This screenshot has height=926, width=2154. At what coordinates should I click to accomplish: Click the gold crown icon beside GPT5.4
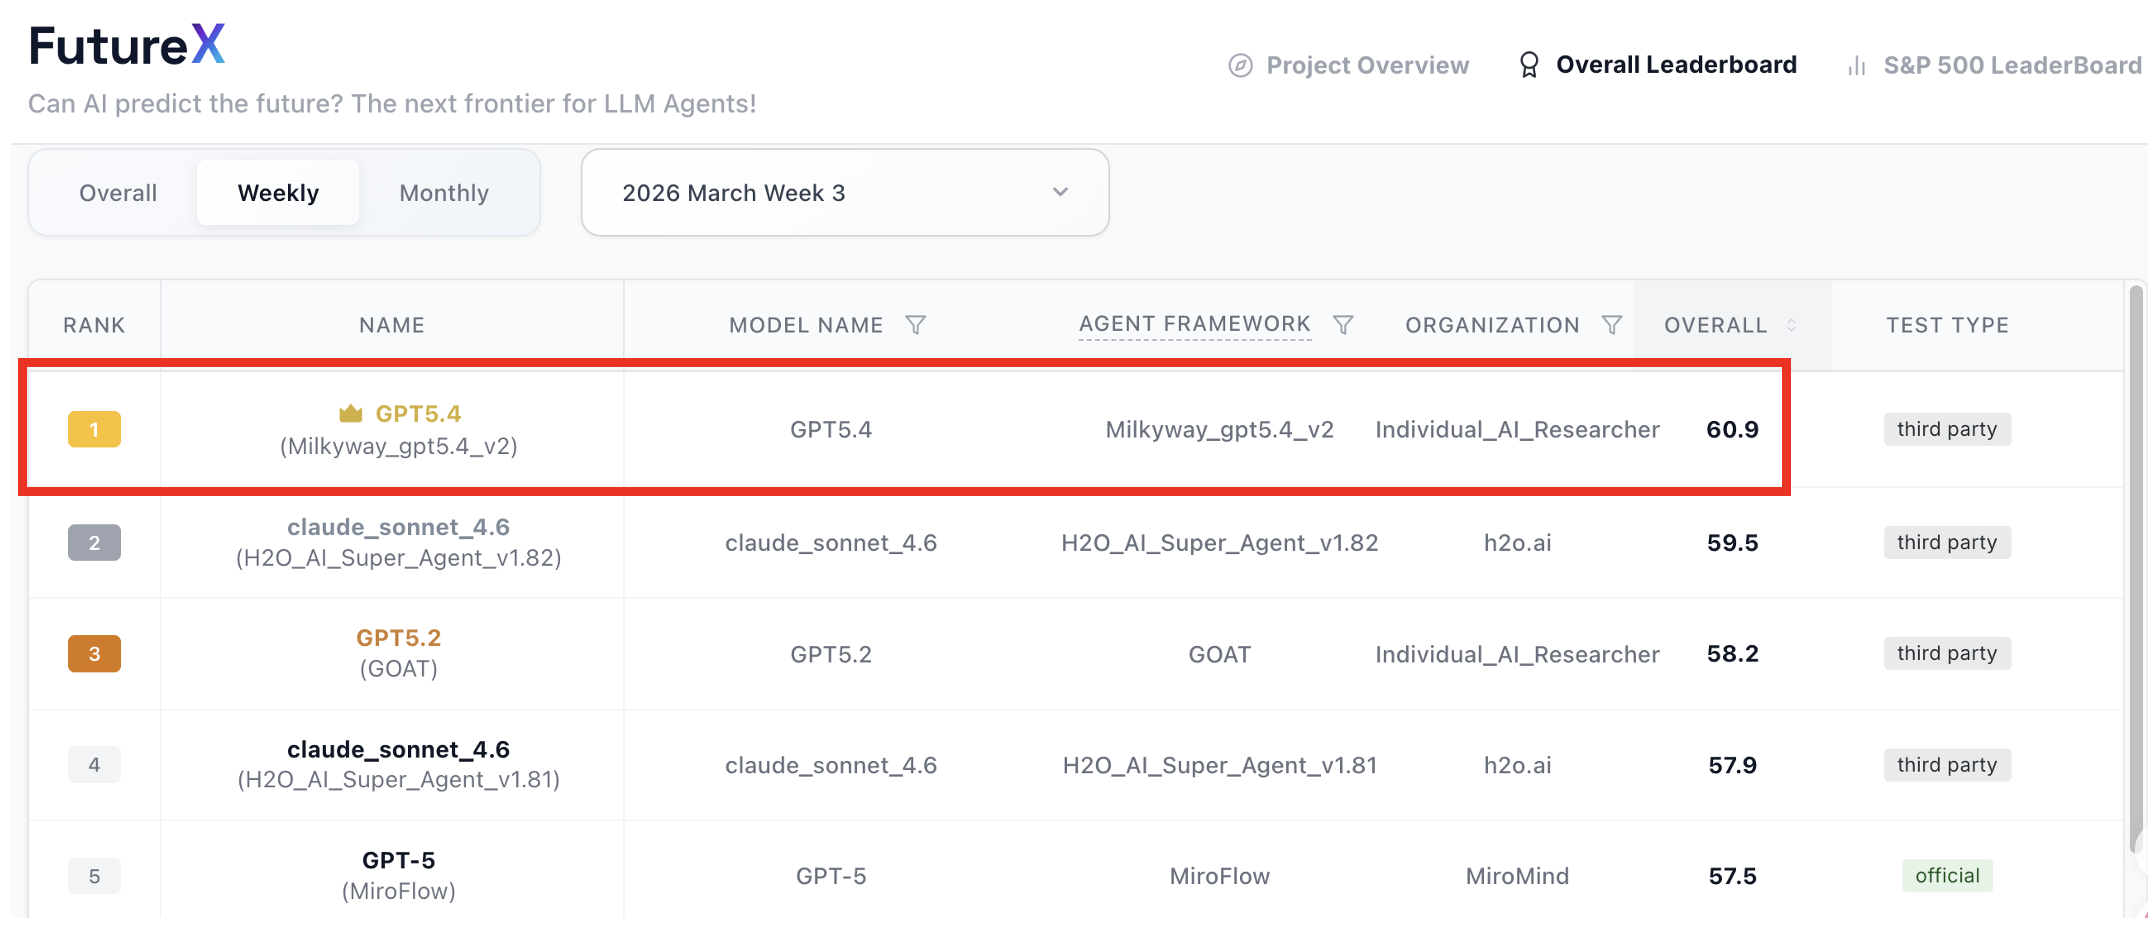coord(350,413)
